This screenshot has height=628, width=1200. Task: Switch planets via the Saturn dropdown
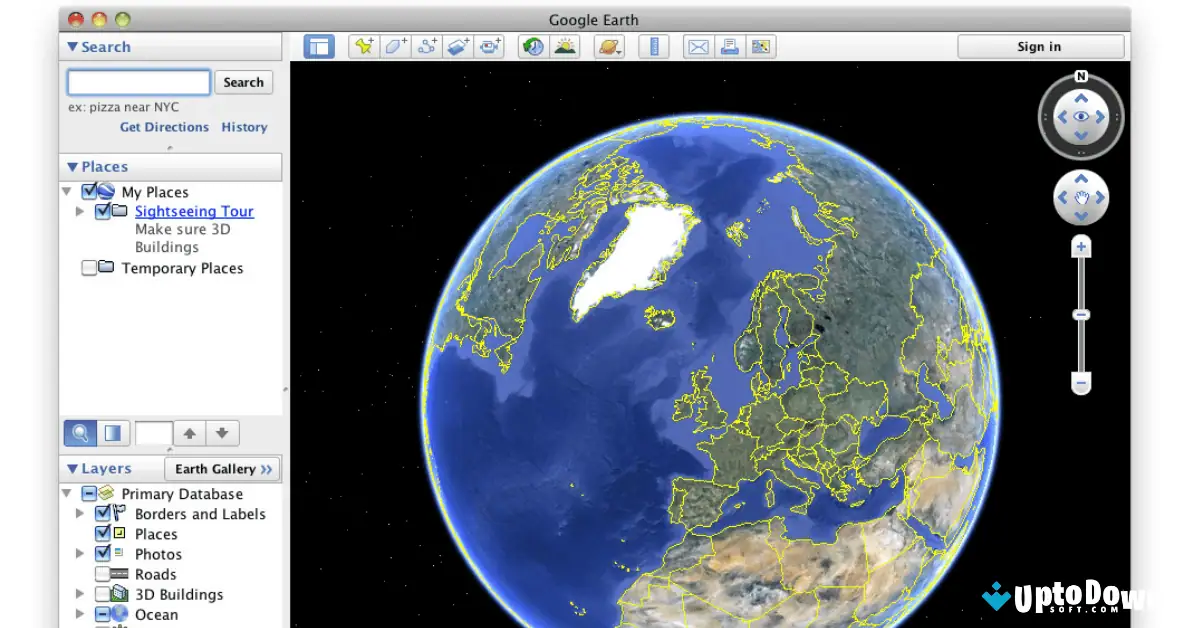[x=609, y=46]
